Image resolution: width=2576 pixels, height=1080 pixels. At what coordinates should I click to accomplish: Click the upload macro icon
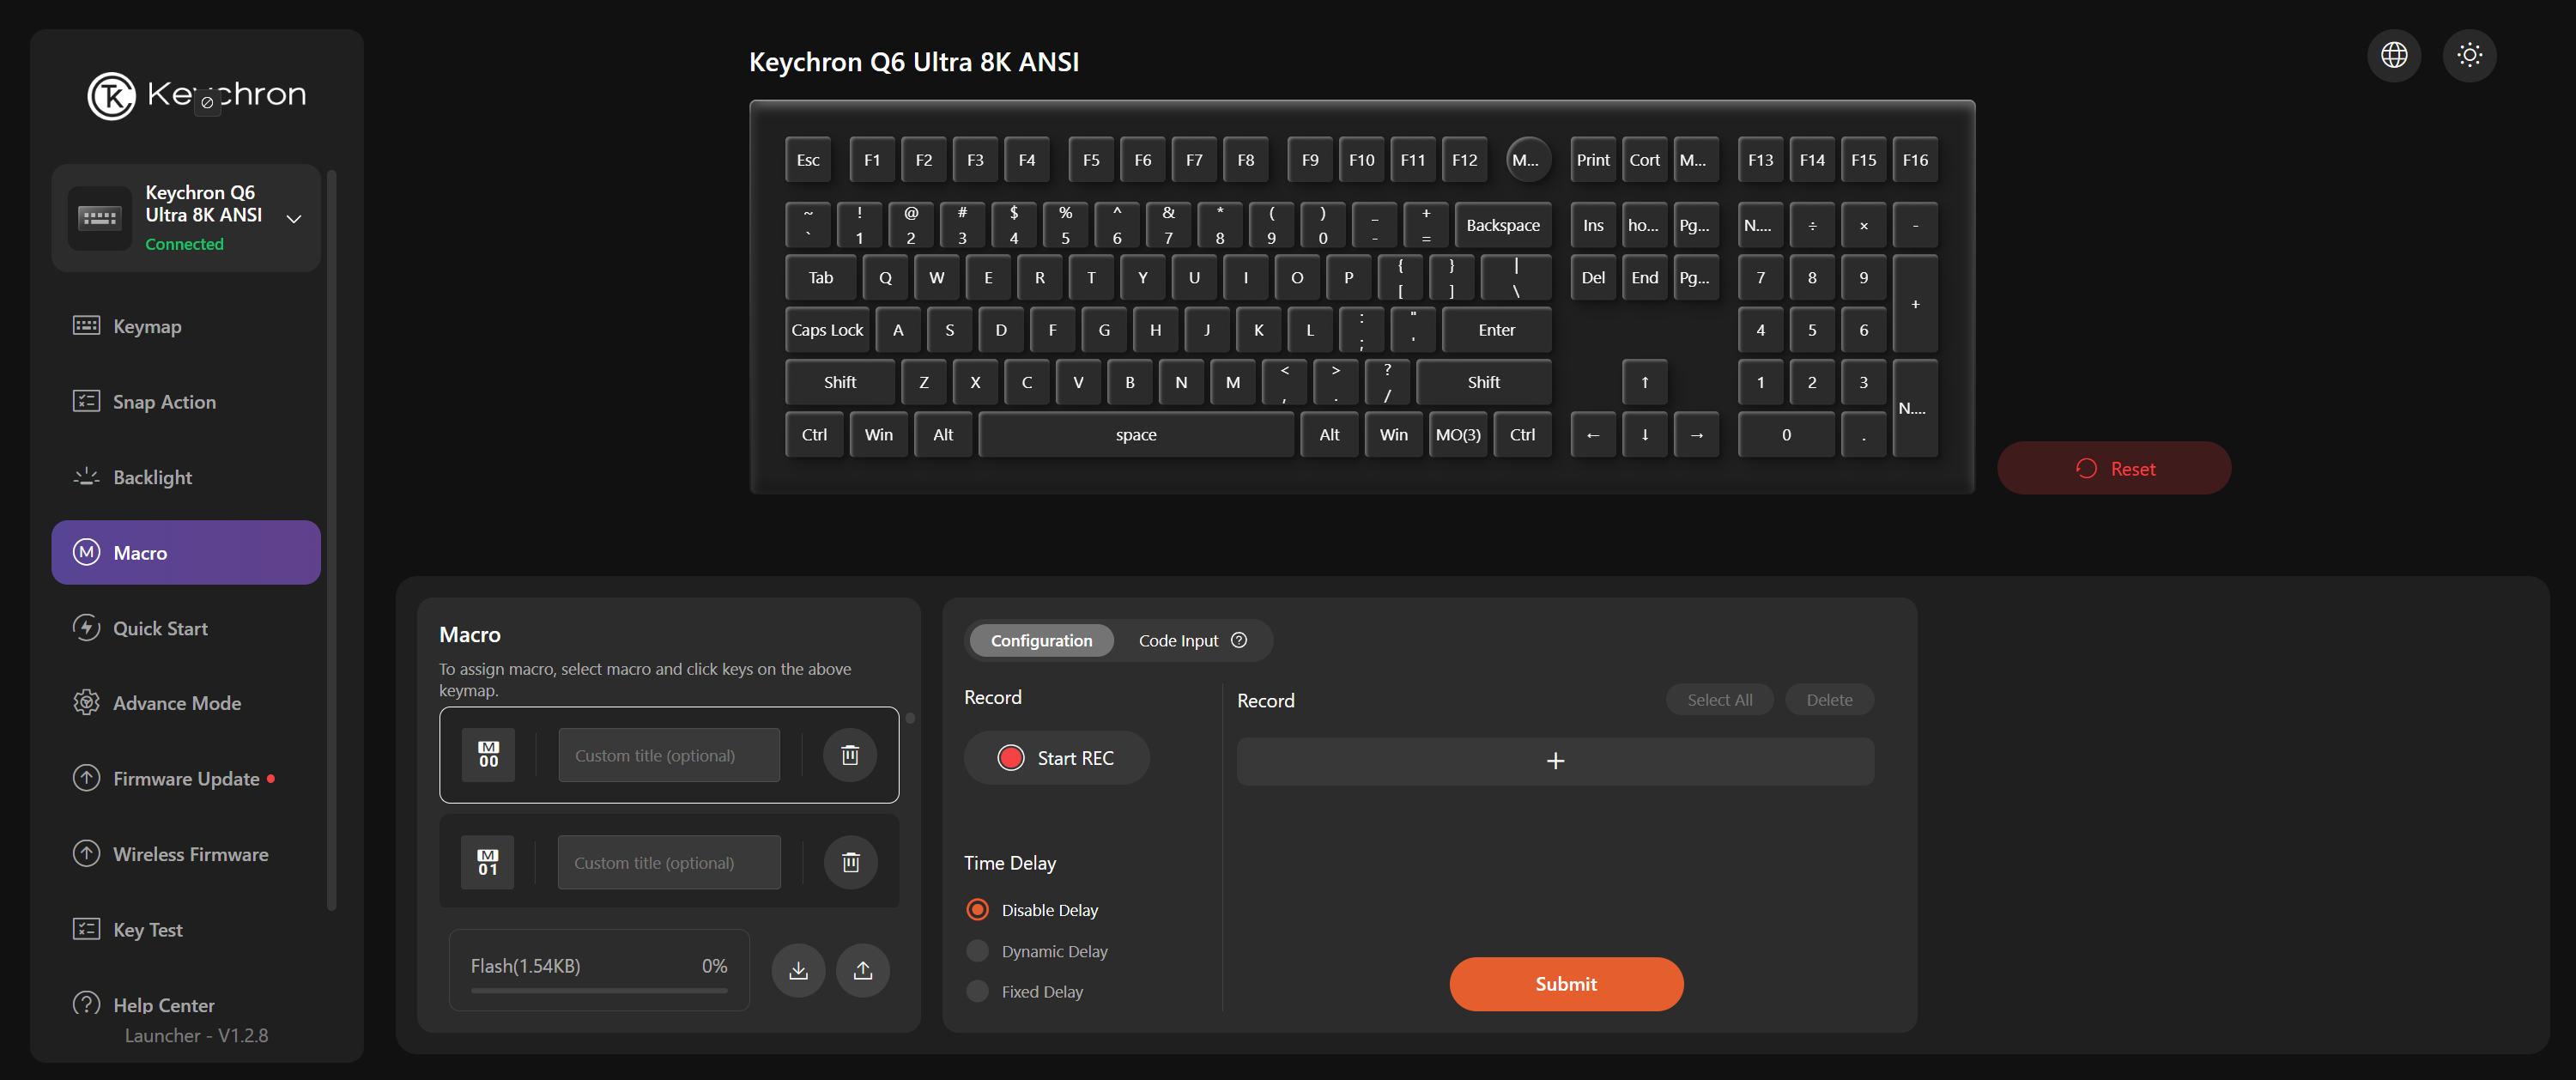(x=862, y=970)
